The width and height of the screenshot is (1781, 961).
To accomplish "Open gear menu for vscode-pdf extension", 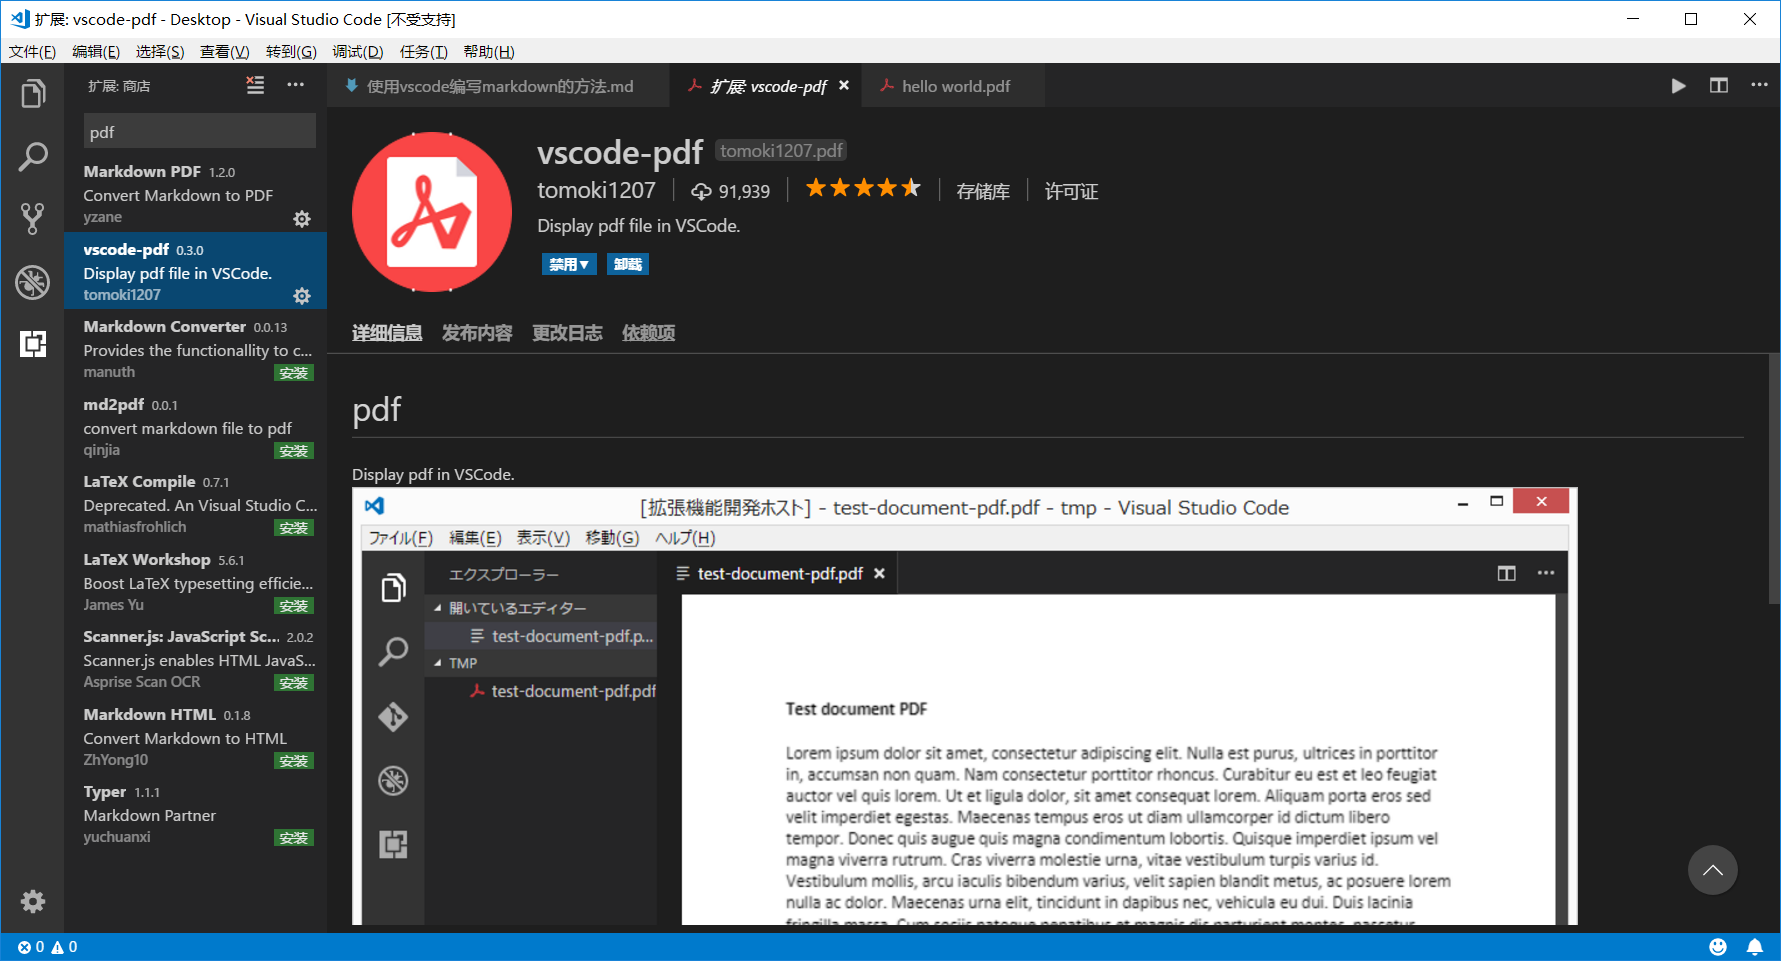I will coord(302,296).
